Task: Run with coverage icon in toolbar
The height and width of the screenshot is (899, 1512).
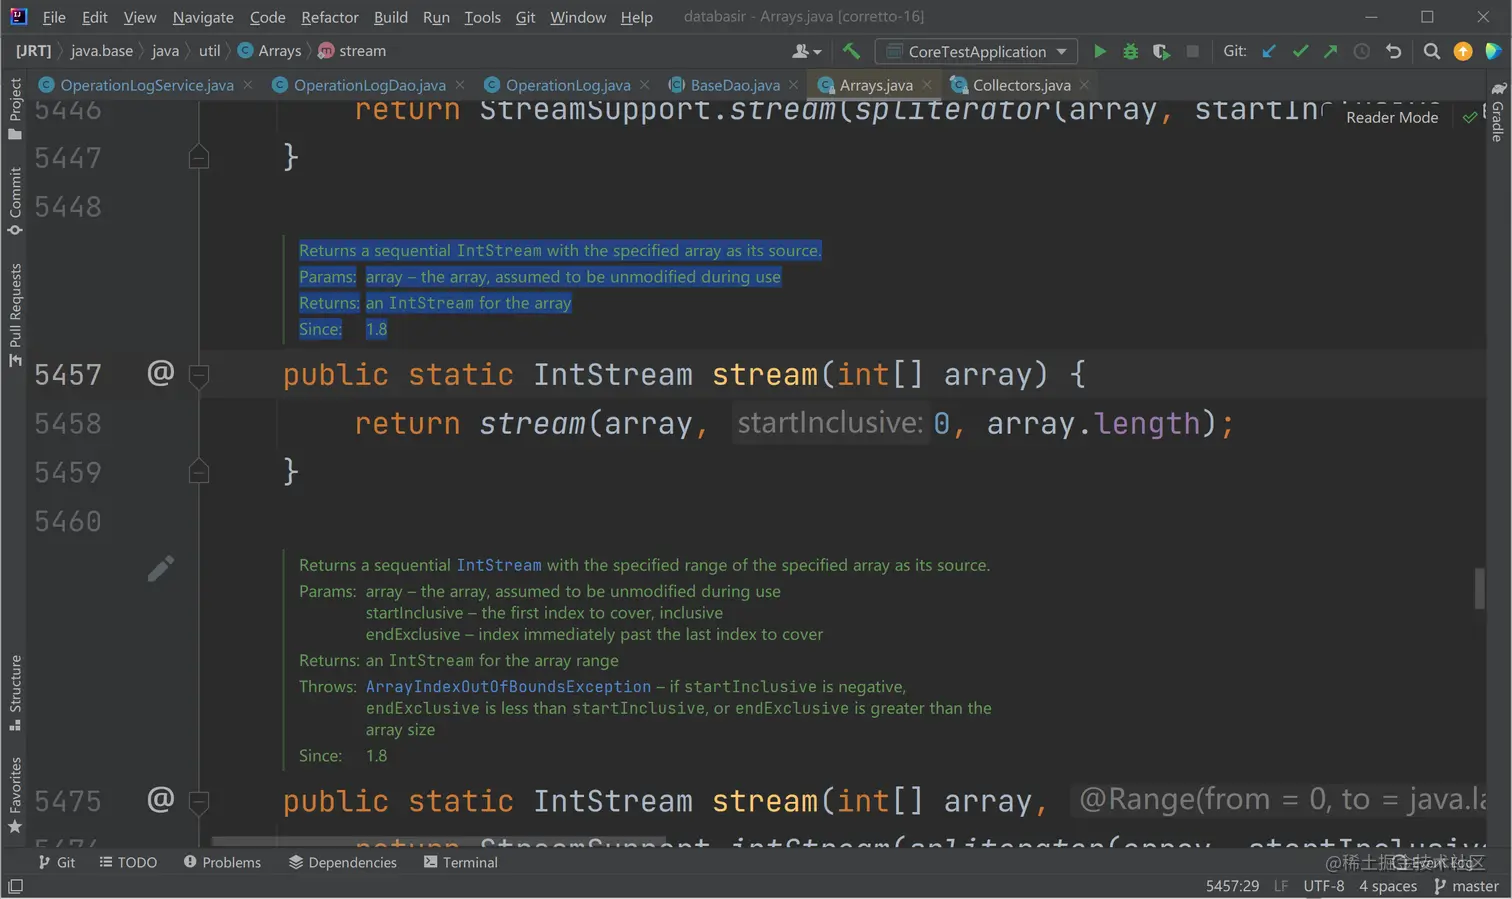Action: (x=1161, y=51)
